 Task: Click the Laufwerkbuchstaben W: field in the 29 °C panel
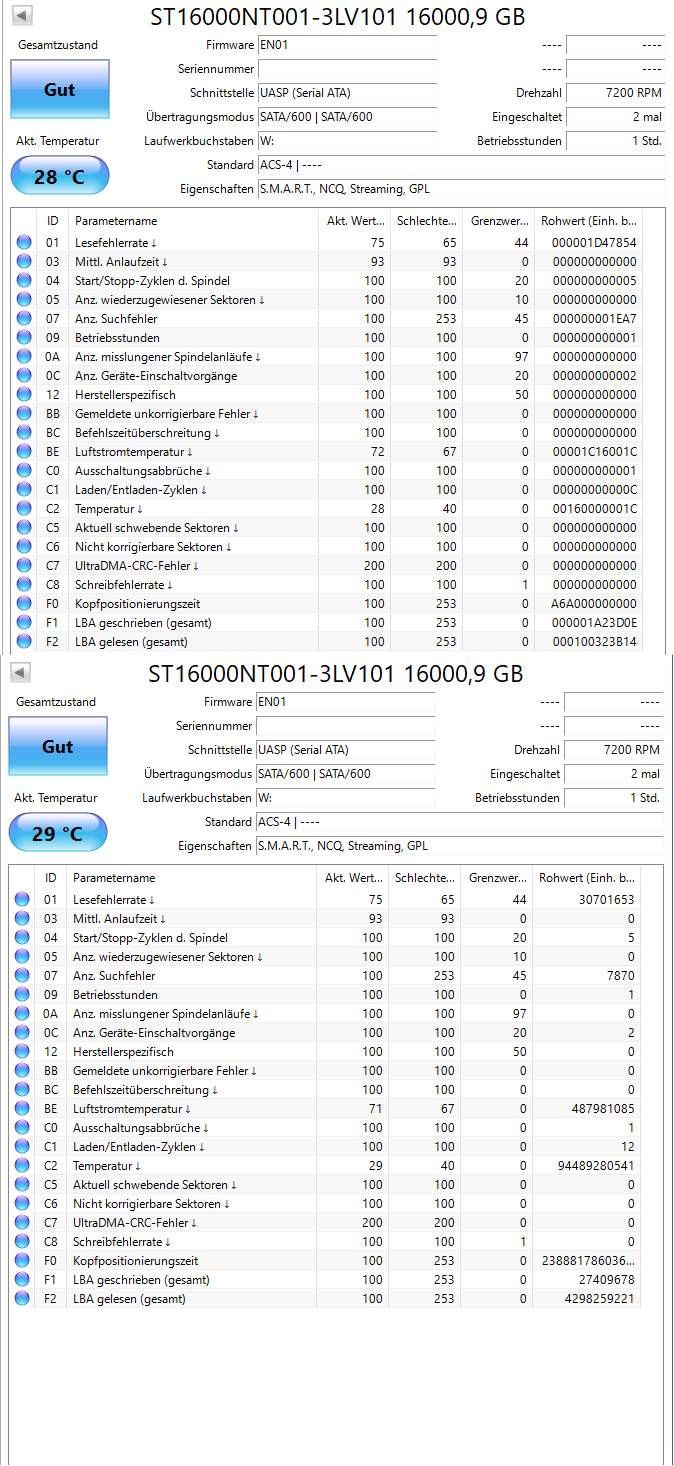(x=345, y=798)
